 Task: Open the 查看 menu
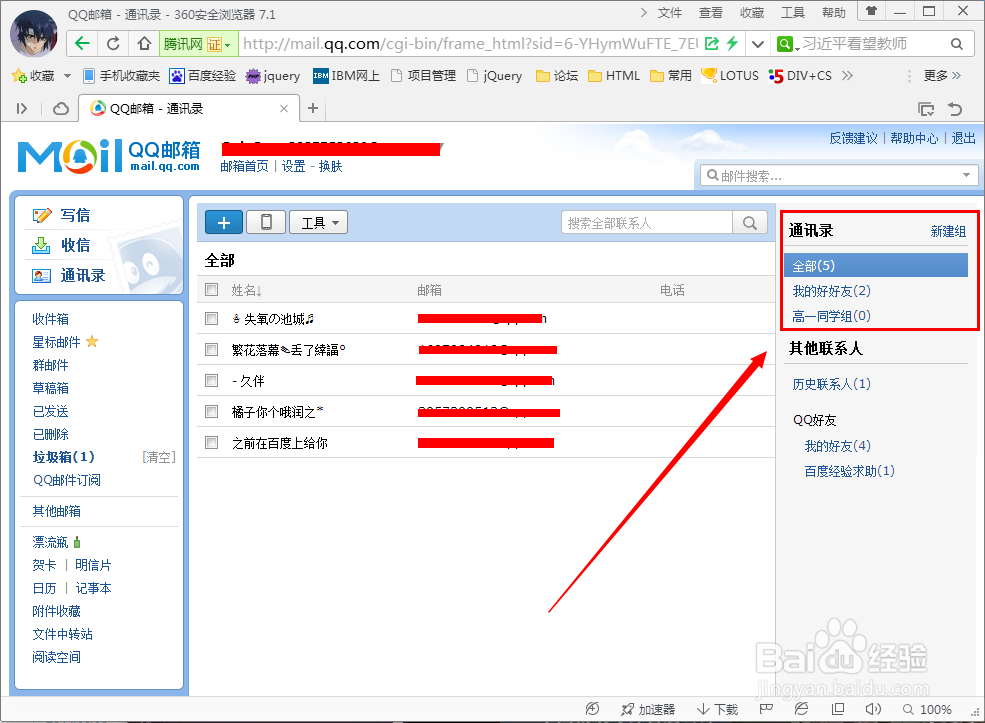710,13
